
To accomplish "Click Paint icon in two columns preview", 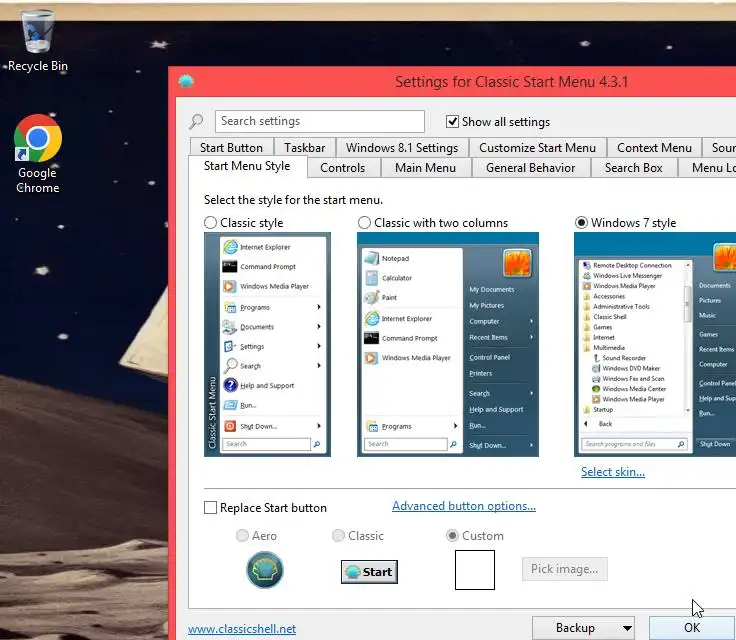I will click(x=371, y=297).
